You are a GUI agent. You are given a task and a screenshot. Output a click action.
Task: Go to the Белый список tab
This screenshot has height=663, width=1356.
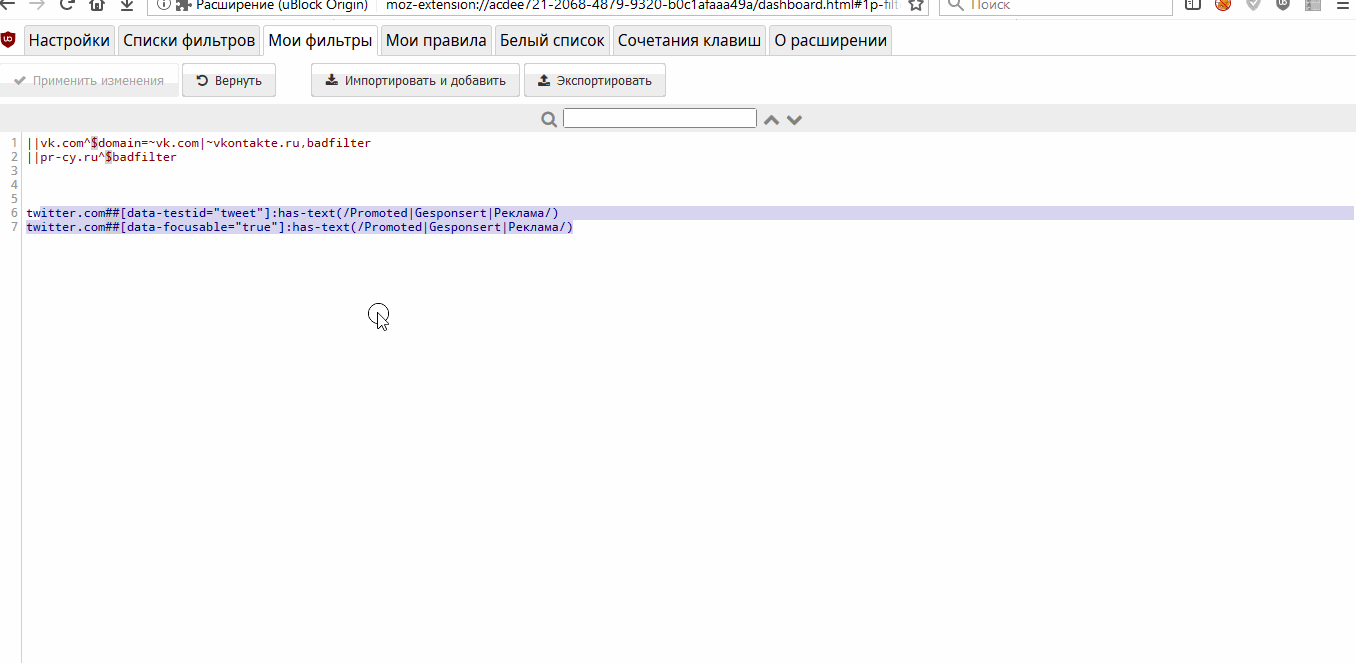pyautogui.click(x=552, y=41)
